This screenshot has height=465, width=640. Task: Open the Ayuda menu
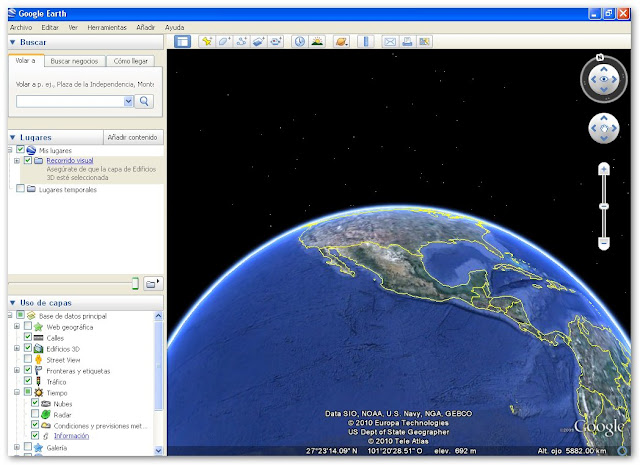coord(175,27)
